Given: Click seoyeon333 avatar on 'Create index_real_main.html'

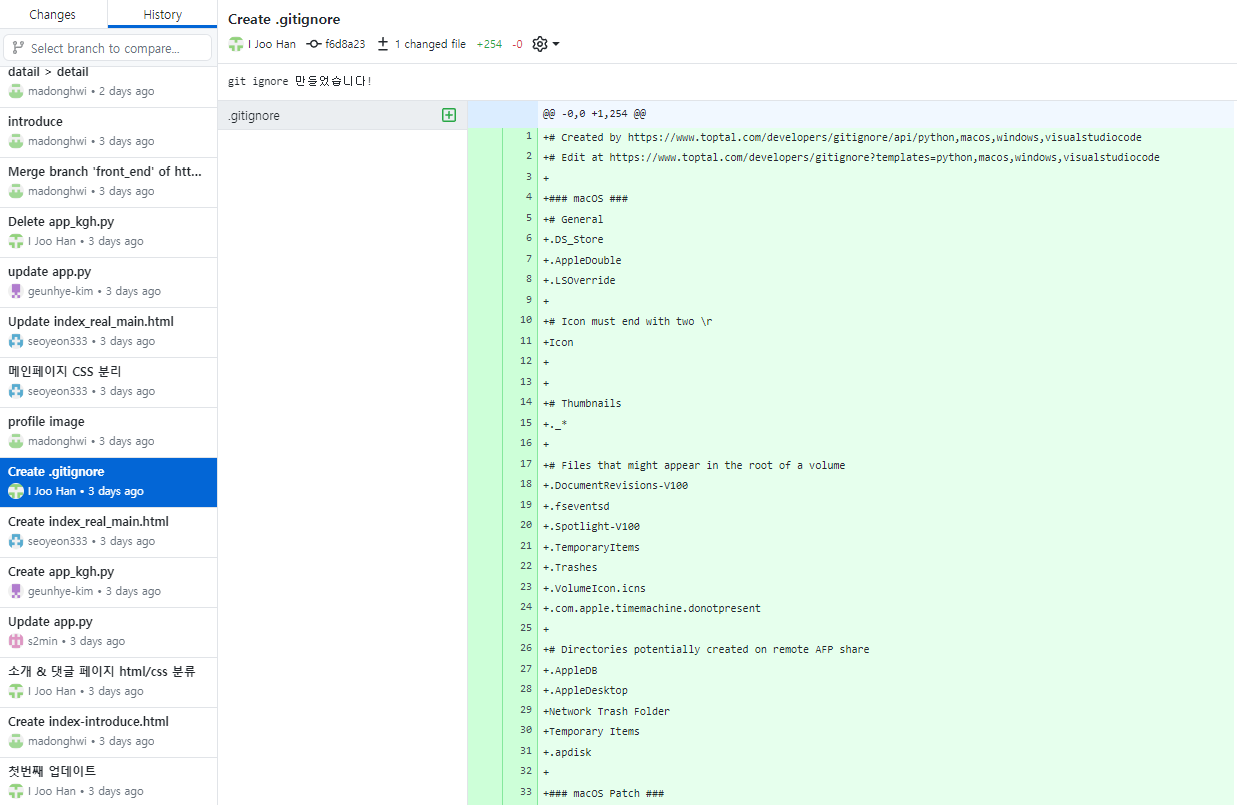Looking at the screenshot, I should point(15,541).
